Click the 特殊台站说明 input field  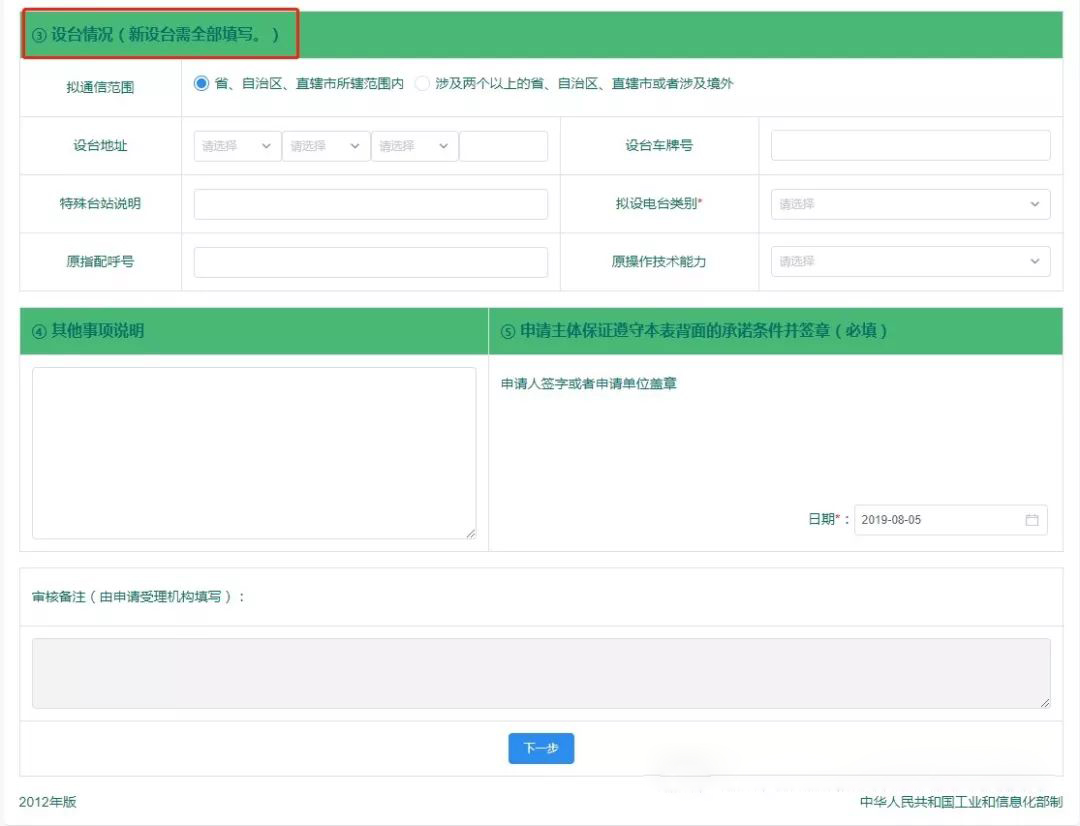coord(370,204)
